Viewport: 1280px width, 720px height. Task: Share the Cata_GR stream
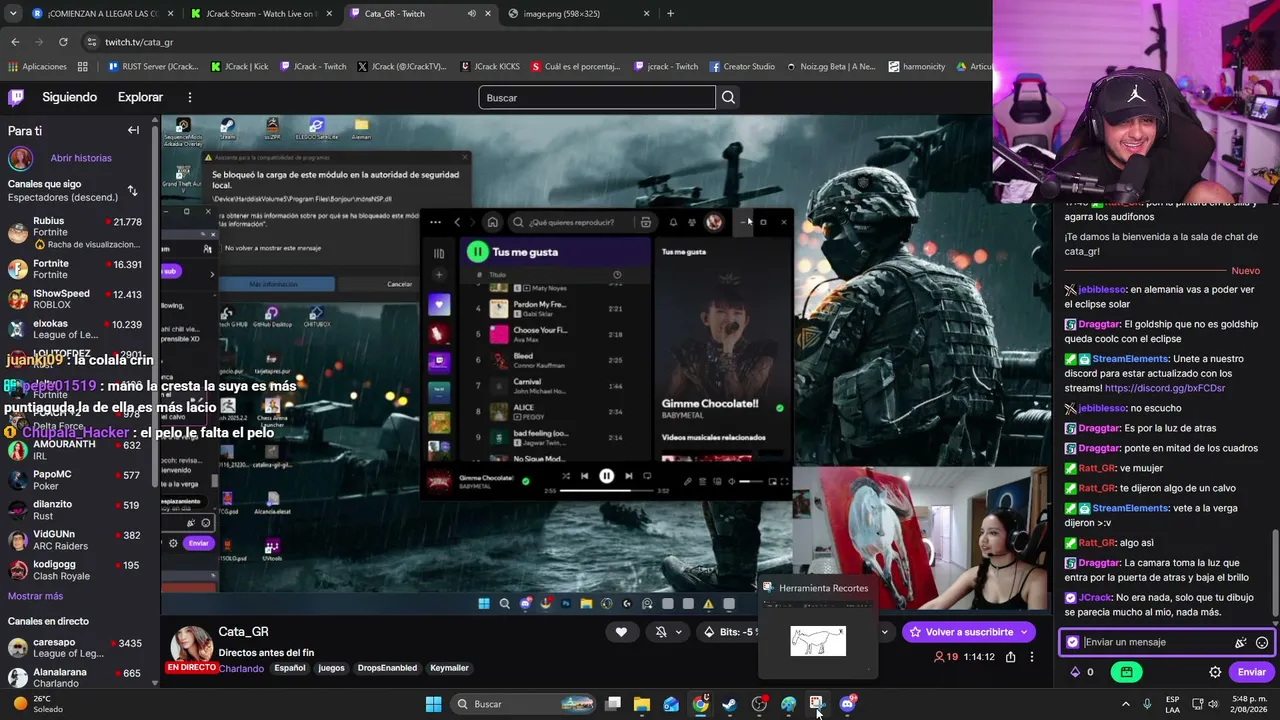pyautogui.click(x=1011, y=657)
